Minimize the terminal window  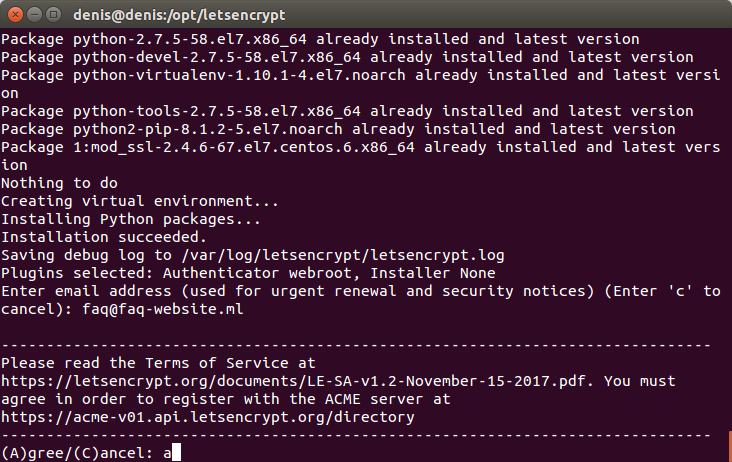coord(35,15)
